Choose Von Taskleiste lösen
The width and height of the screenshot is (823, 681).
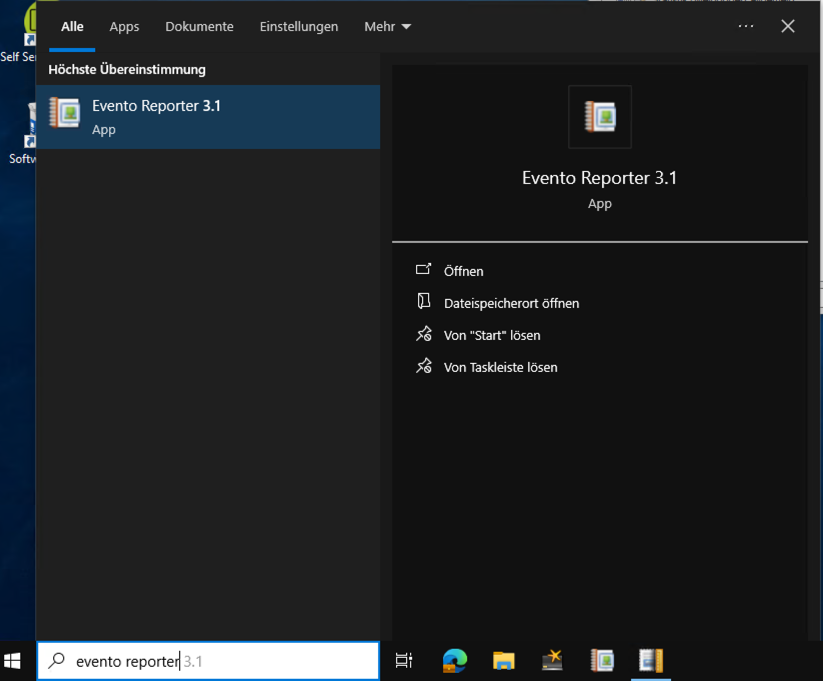pos(500,367)
